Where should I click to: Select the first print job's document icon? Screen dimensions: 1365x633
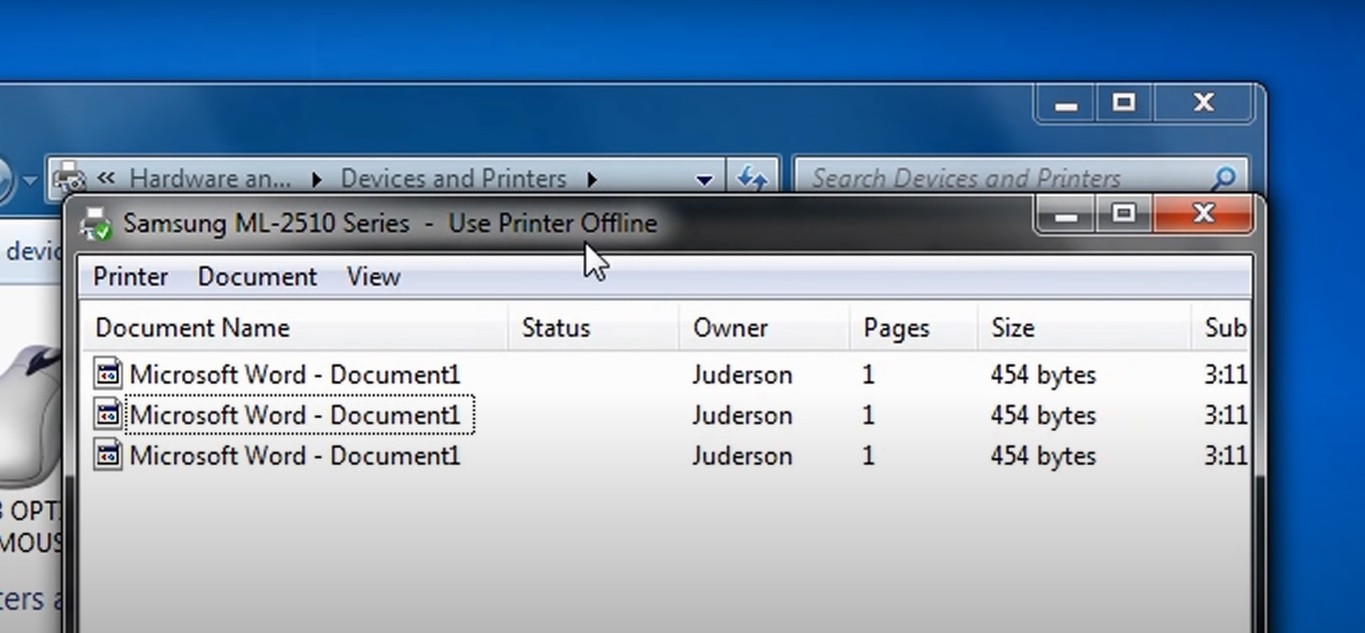pyautogui.click(x=108, y=374)
